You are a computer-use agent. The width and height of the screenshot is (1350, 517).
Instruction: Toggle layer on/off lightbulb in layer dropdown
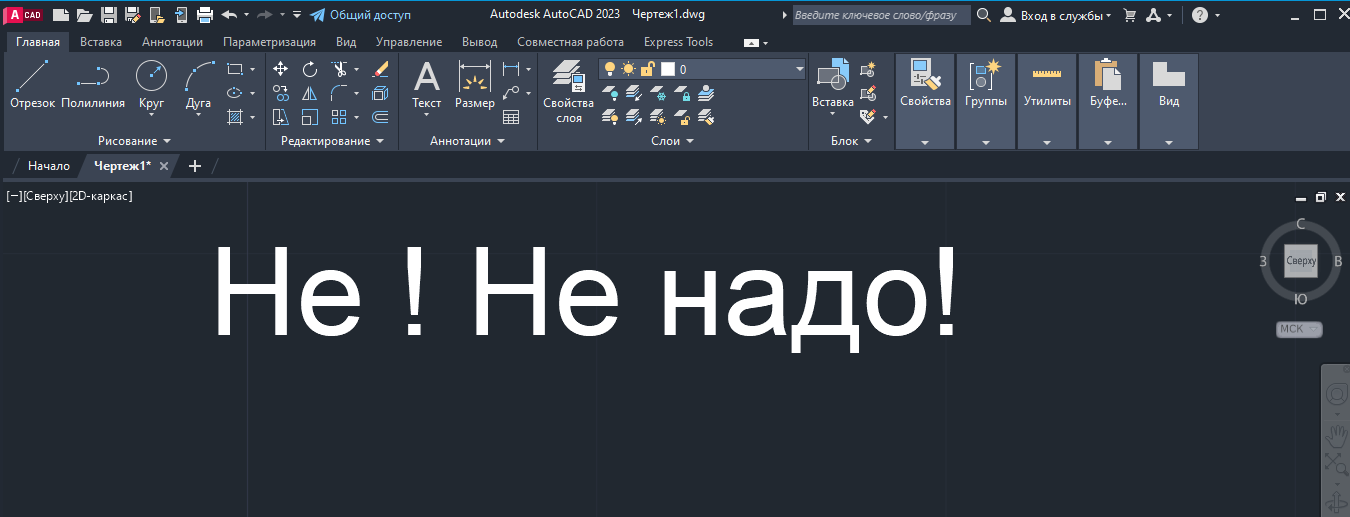click(x=610, y=69)
